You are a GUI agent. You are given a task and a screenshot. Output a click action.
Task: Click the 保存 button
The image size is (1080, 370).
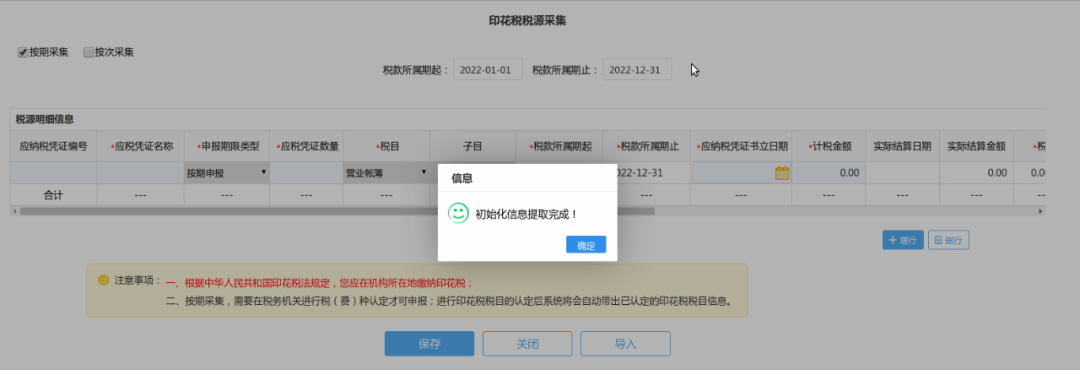(429, 344)
